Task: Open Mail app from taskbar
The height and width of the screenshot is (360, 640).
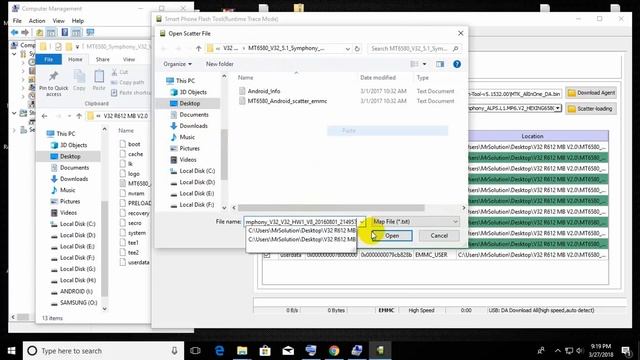Action: click(x=288, y=351)
